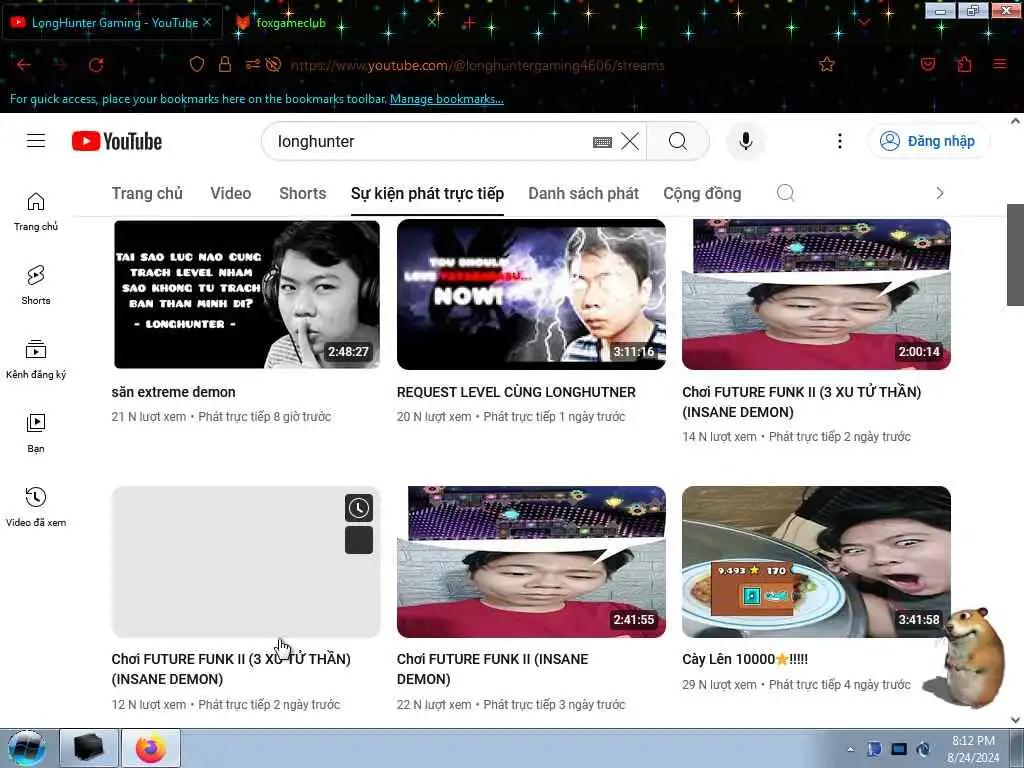The image size is (1024, 768).
Task: Click the search magnifier button
Action: coord(678,141)
